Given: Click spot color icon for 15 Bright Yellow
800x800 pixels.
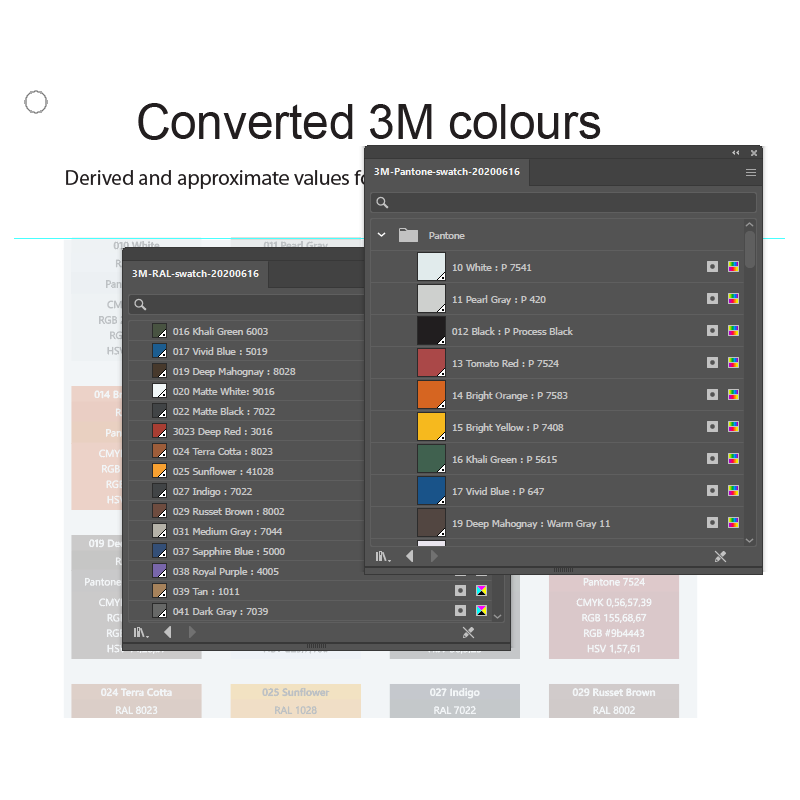Looking at the screenshot, I should (712, 427).
